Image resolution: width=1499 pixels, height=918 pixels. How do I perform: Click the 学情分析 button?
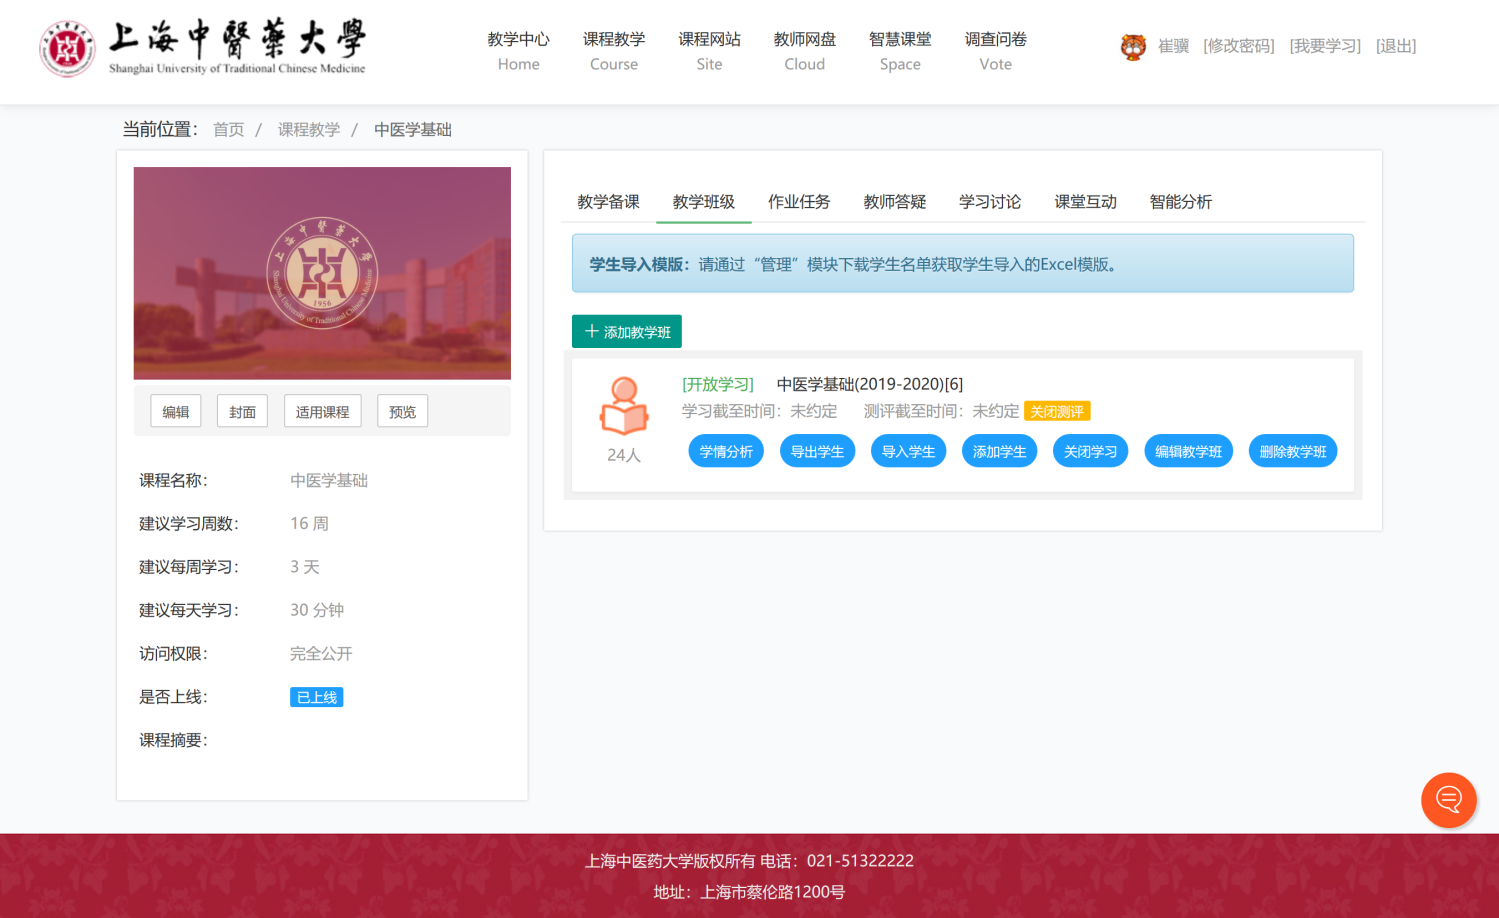coord(726,451)
